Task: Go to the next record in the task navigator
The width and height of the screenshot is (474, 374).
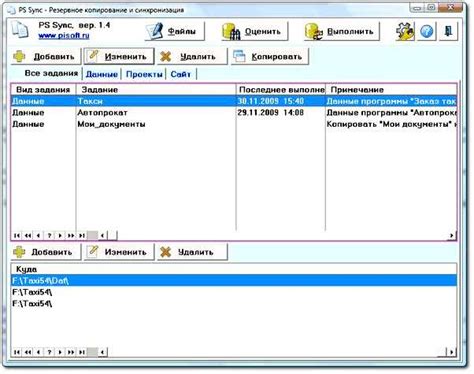Action: point(60,235)
